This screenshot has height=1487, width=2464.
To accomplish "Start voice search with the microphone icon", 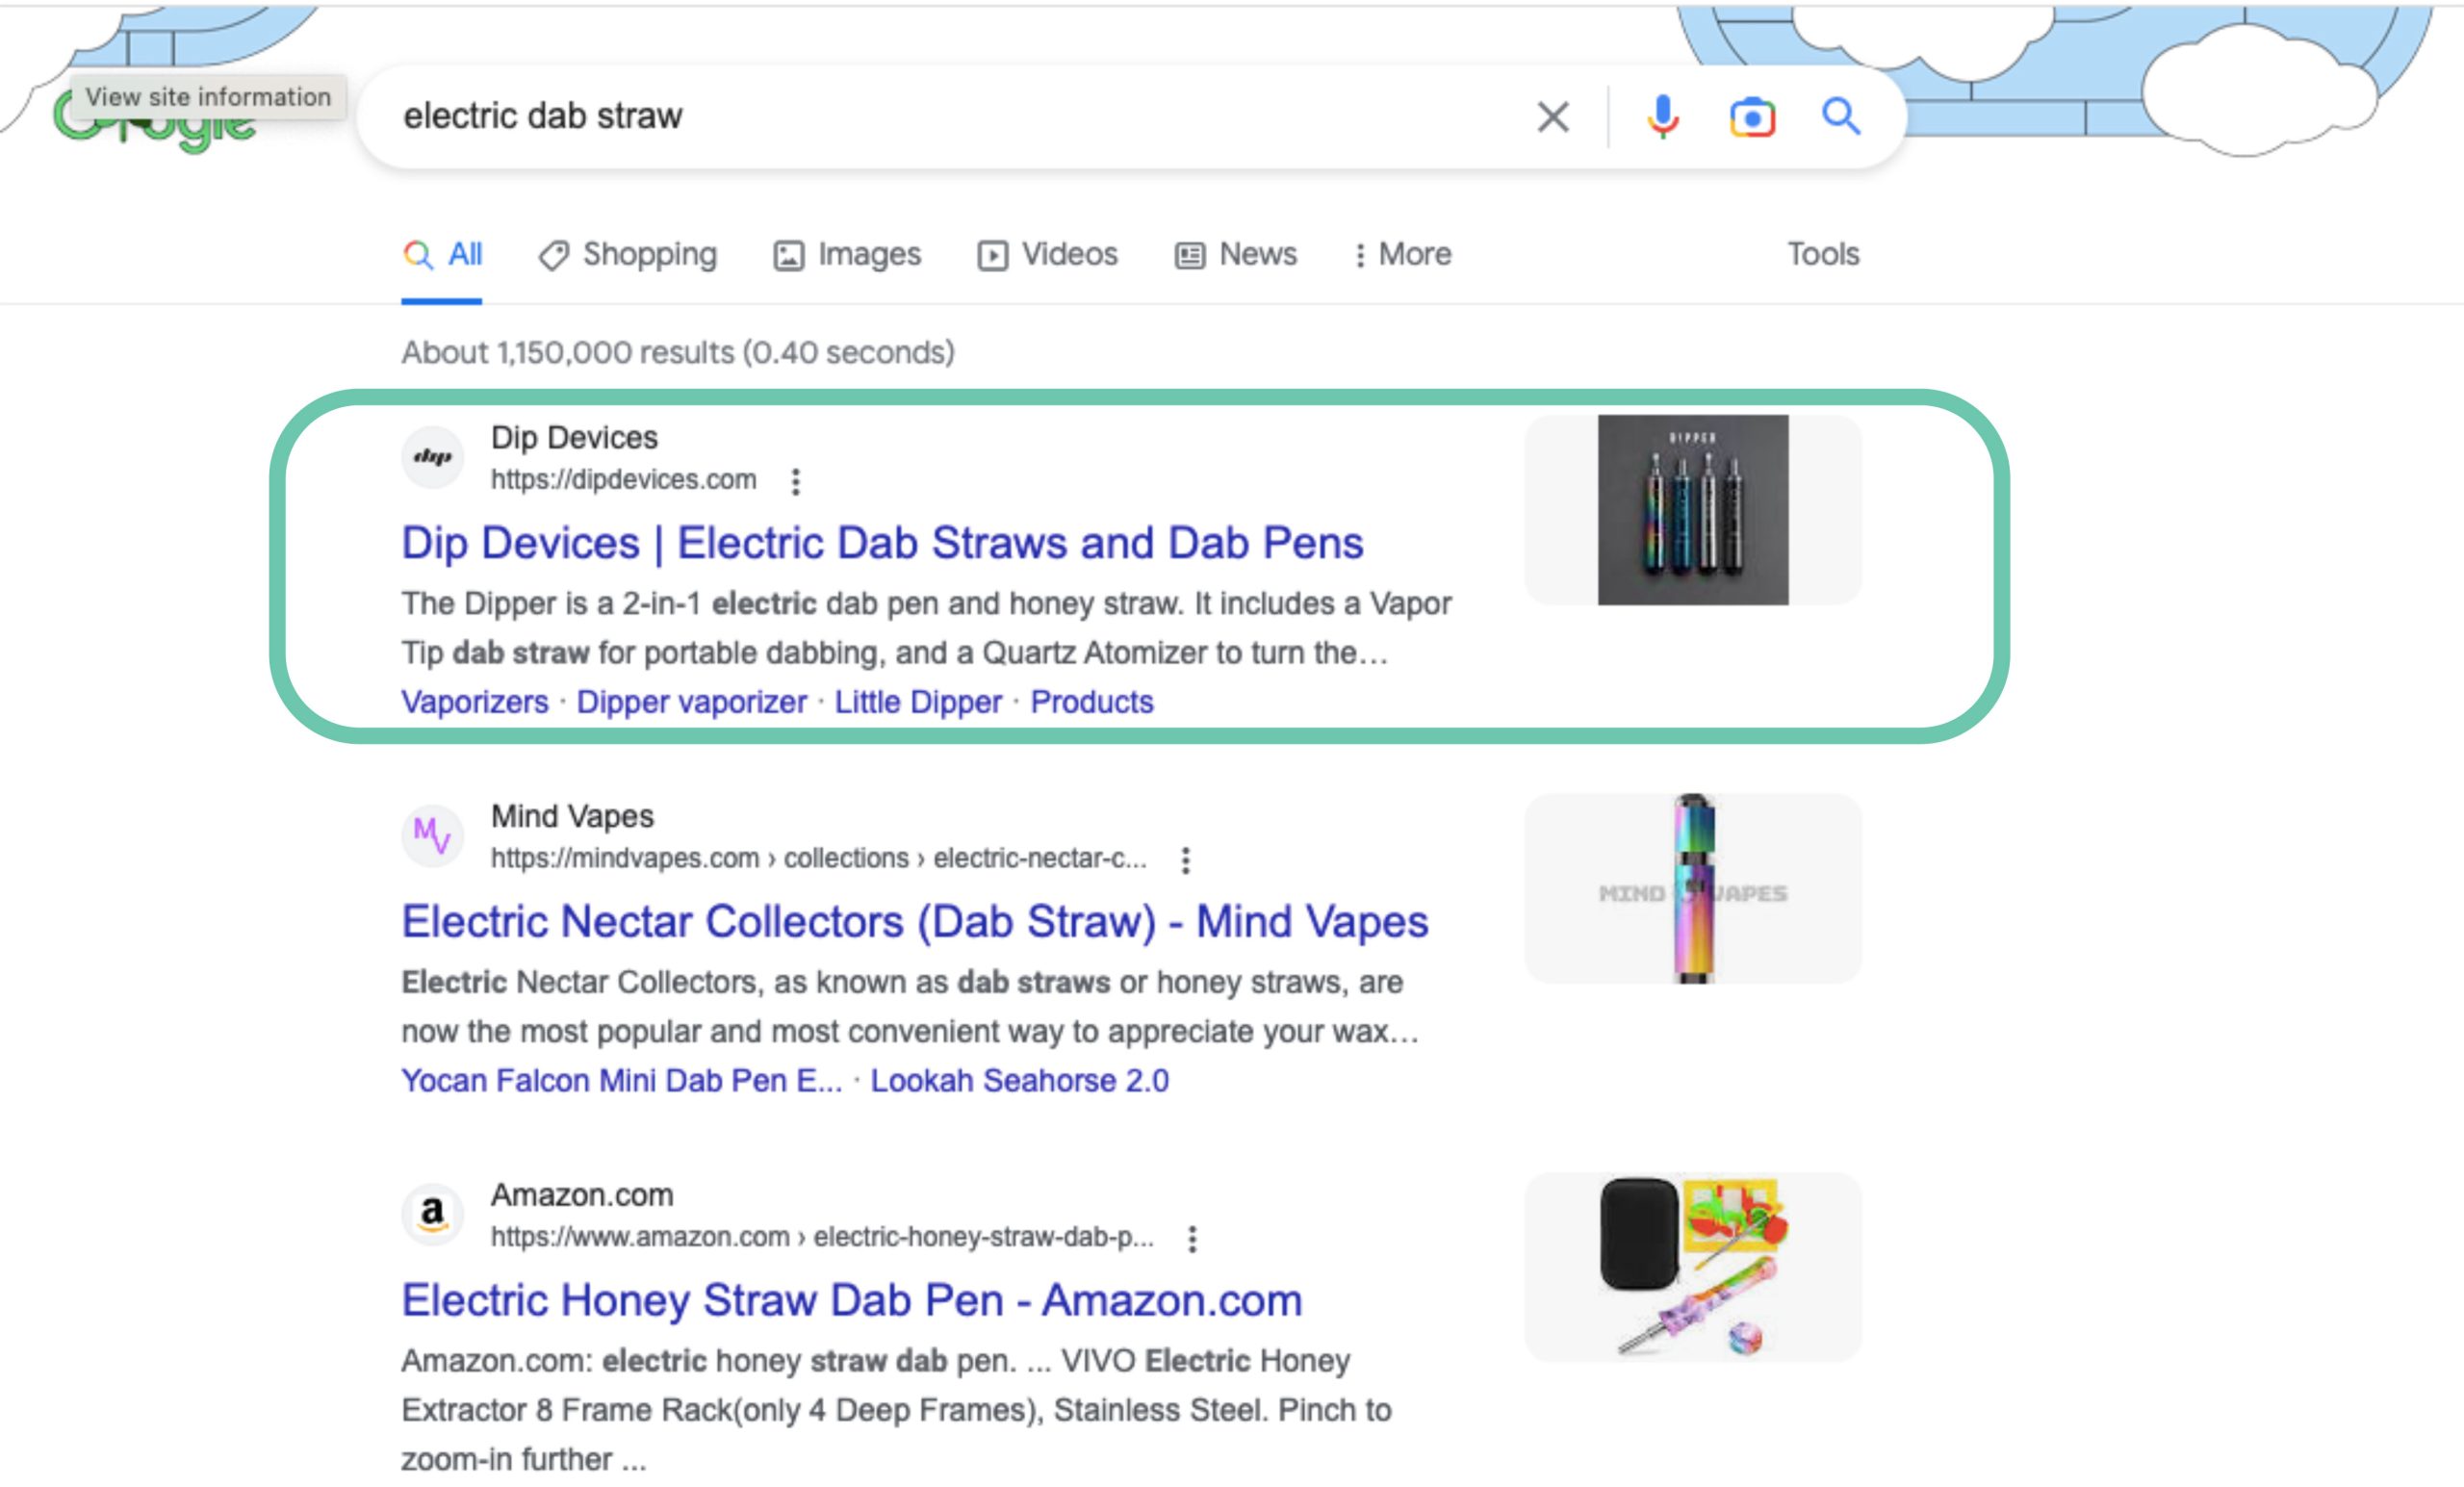I will 1662,117.
